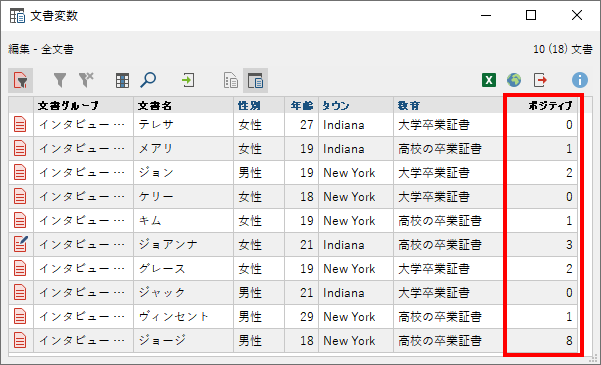
Task: Click the document icon in ケリー row
Action: [20, 196]
